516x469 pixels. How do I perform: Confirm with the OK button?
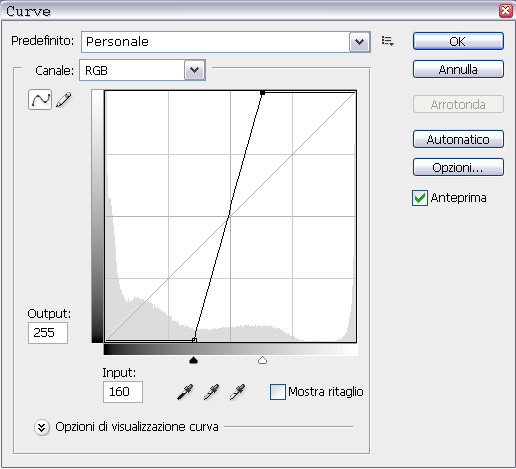pos(458,41)
